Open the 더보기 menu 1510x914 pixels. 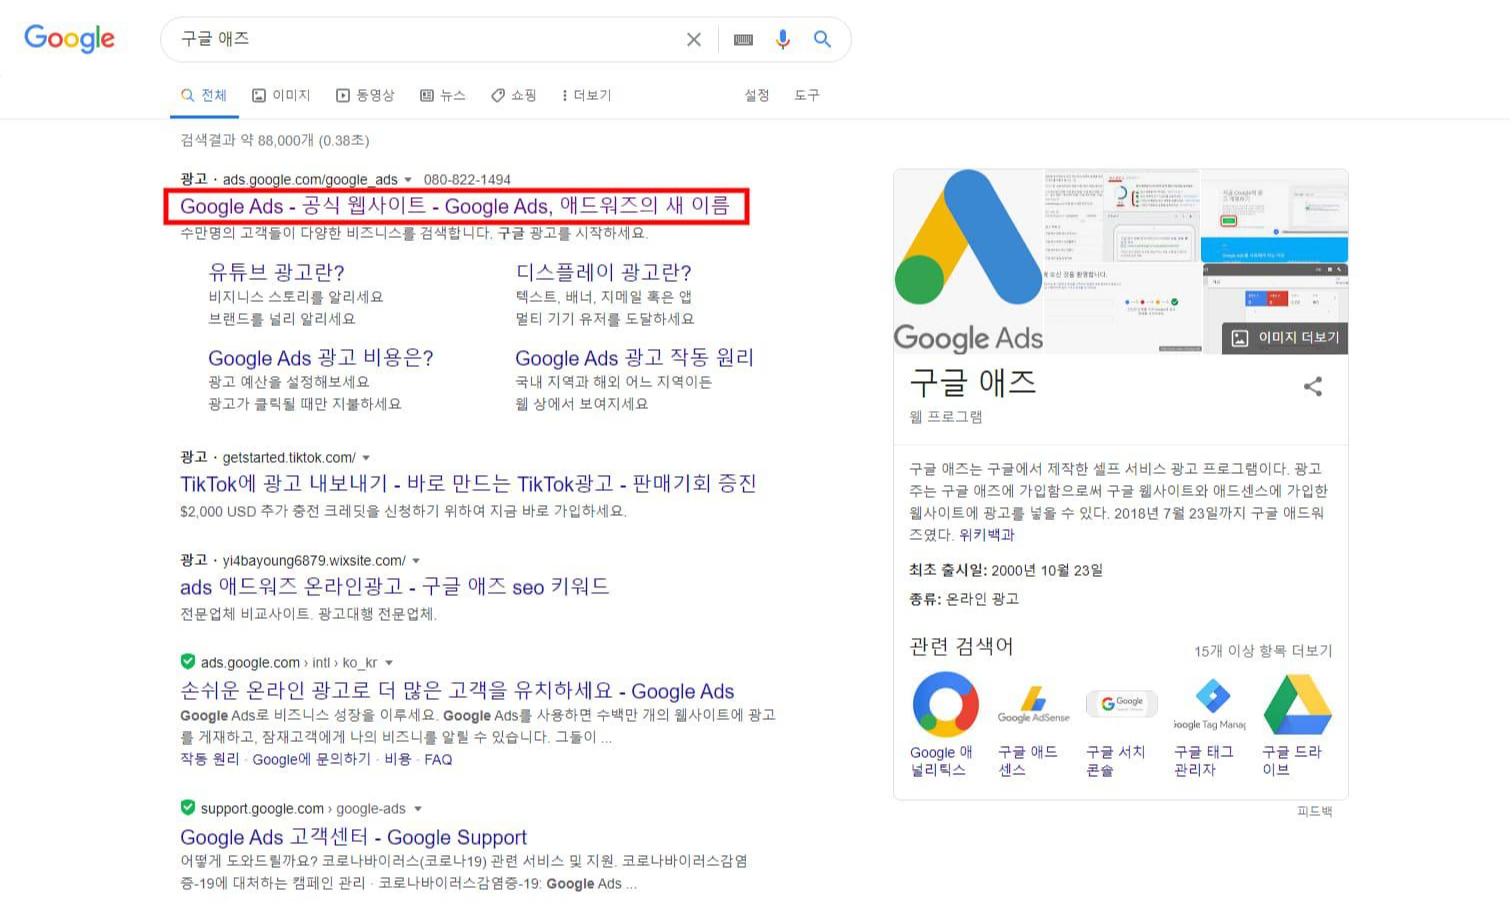pos(586,95)
